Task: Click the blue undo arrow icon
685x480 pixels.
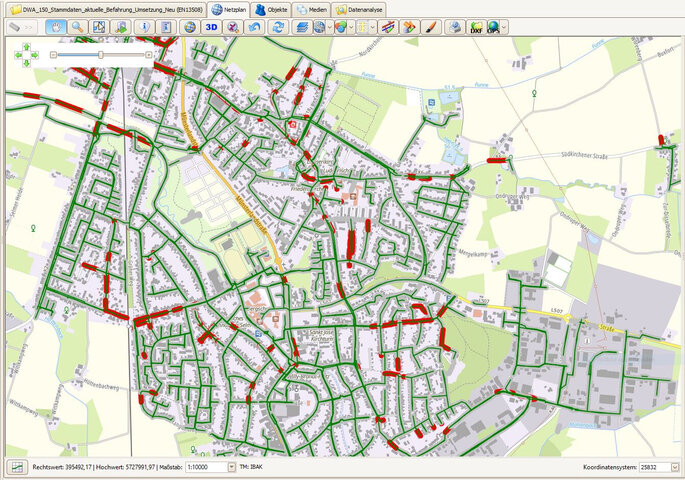Action: point(255,27)
